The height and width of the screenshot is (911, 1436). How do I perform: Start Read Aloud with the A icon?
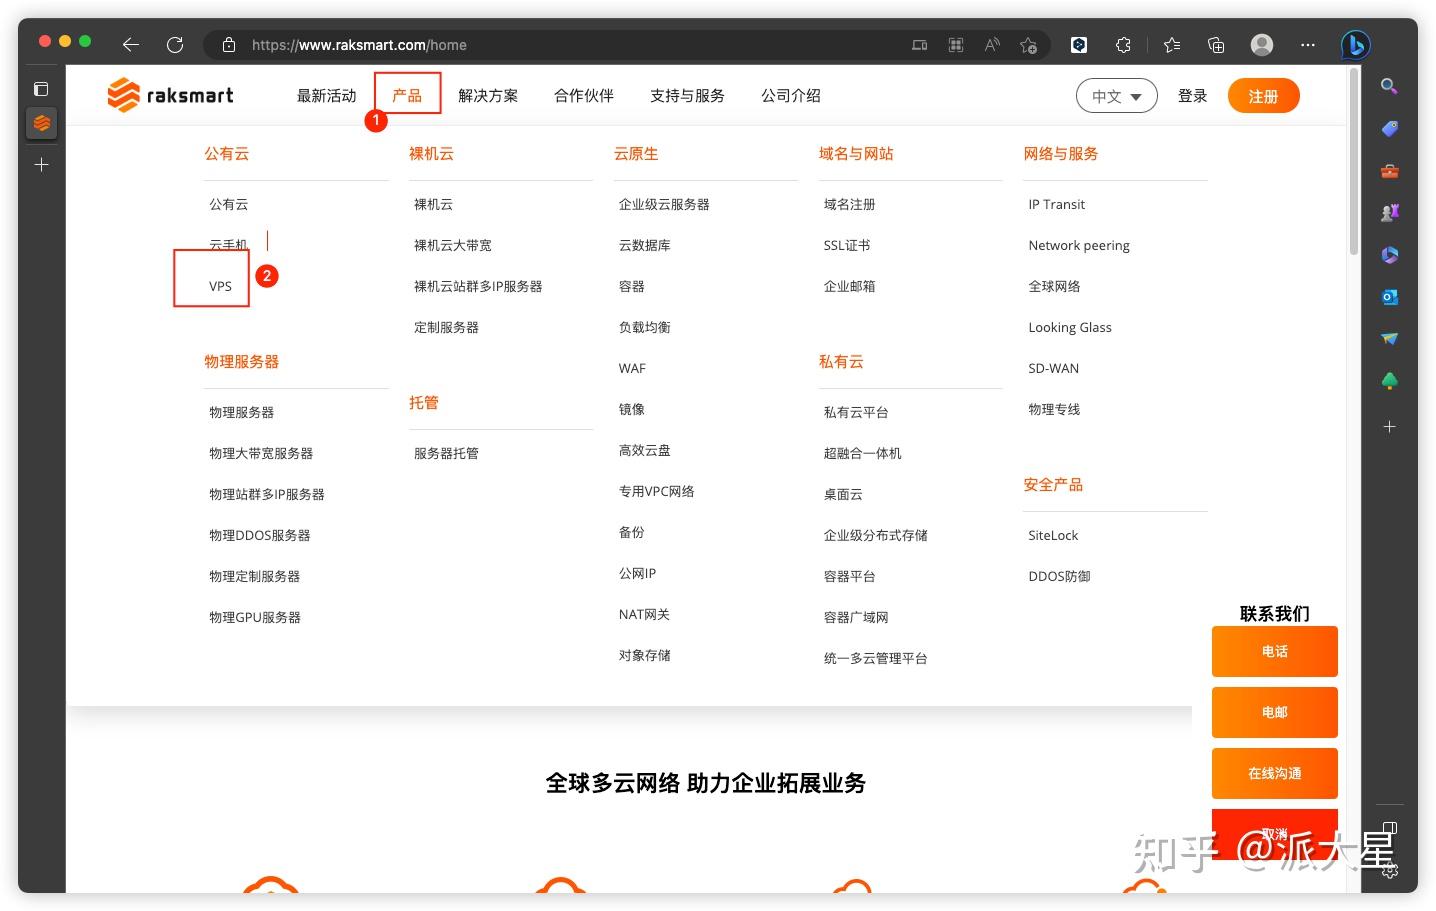pyautogui.click(x=992, y=44)
